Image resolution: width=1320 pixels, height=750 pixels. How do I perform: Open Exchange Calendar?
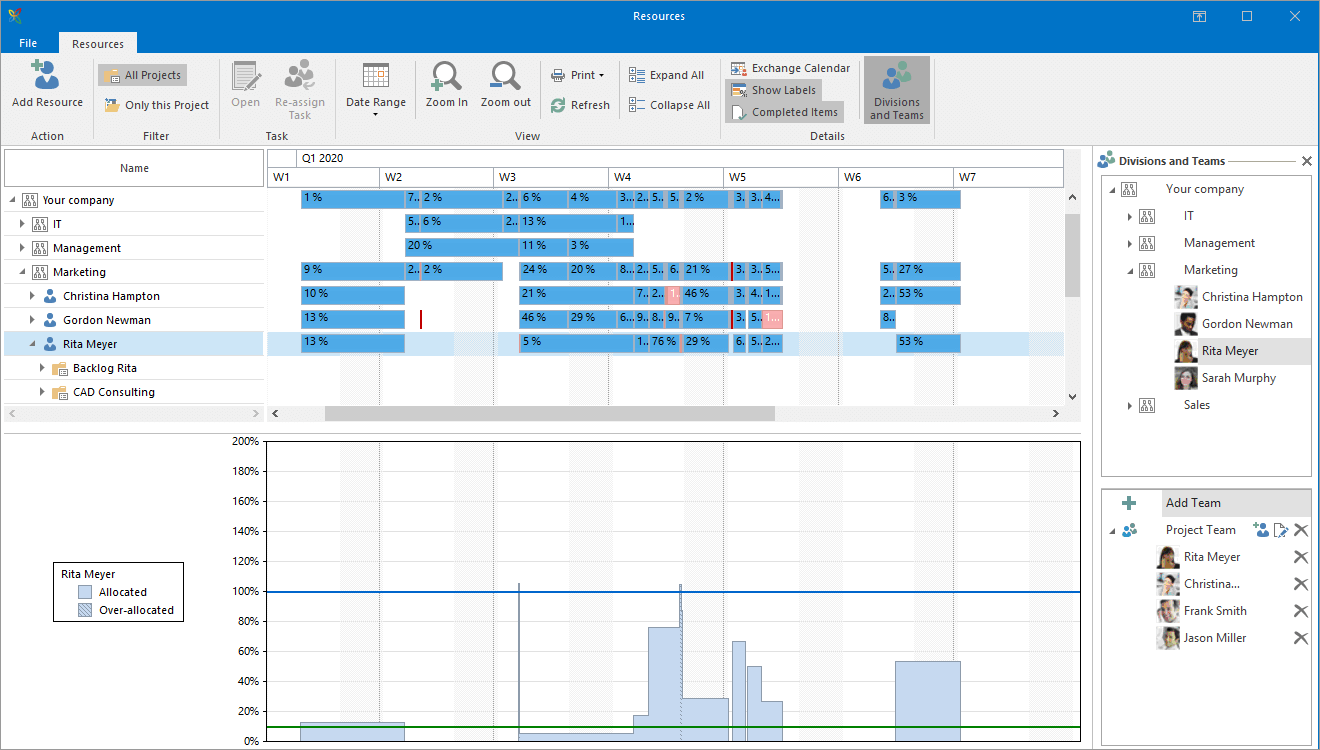[790, 68]
